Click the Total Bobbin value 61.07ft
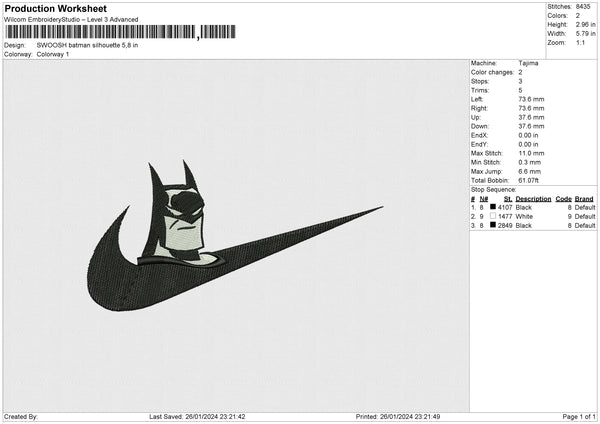The height and width of the screenshot is (424, 600). (x=528, y=180)
